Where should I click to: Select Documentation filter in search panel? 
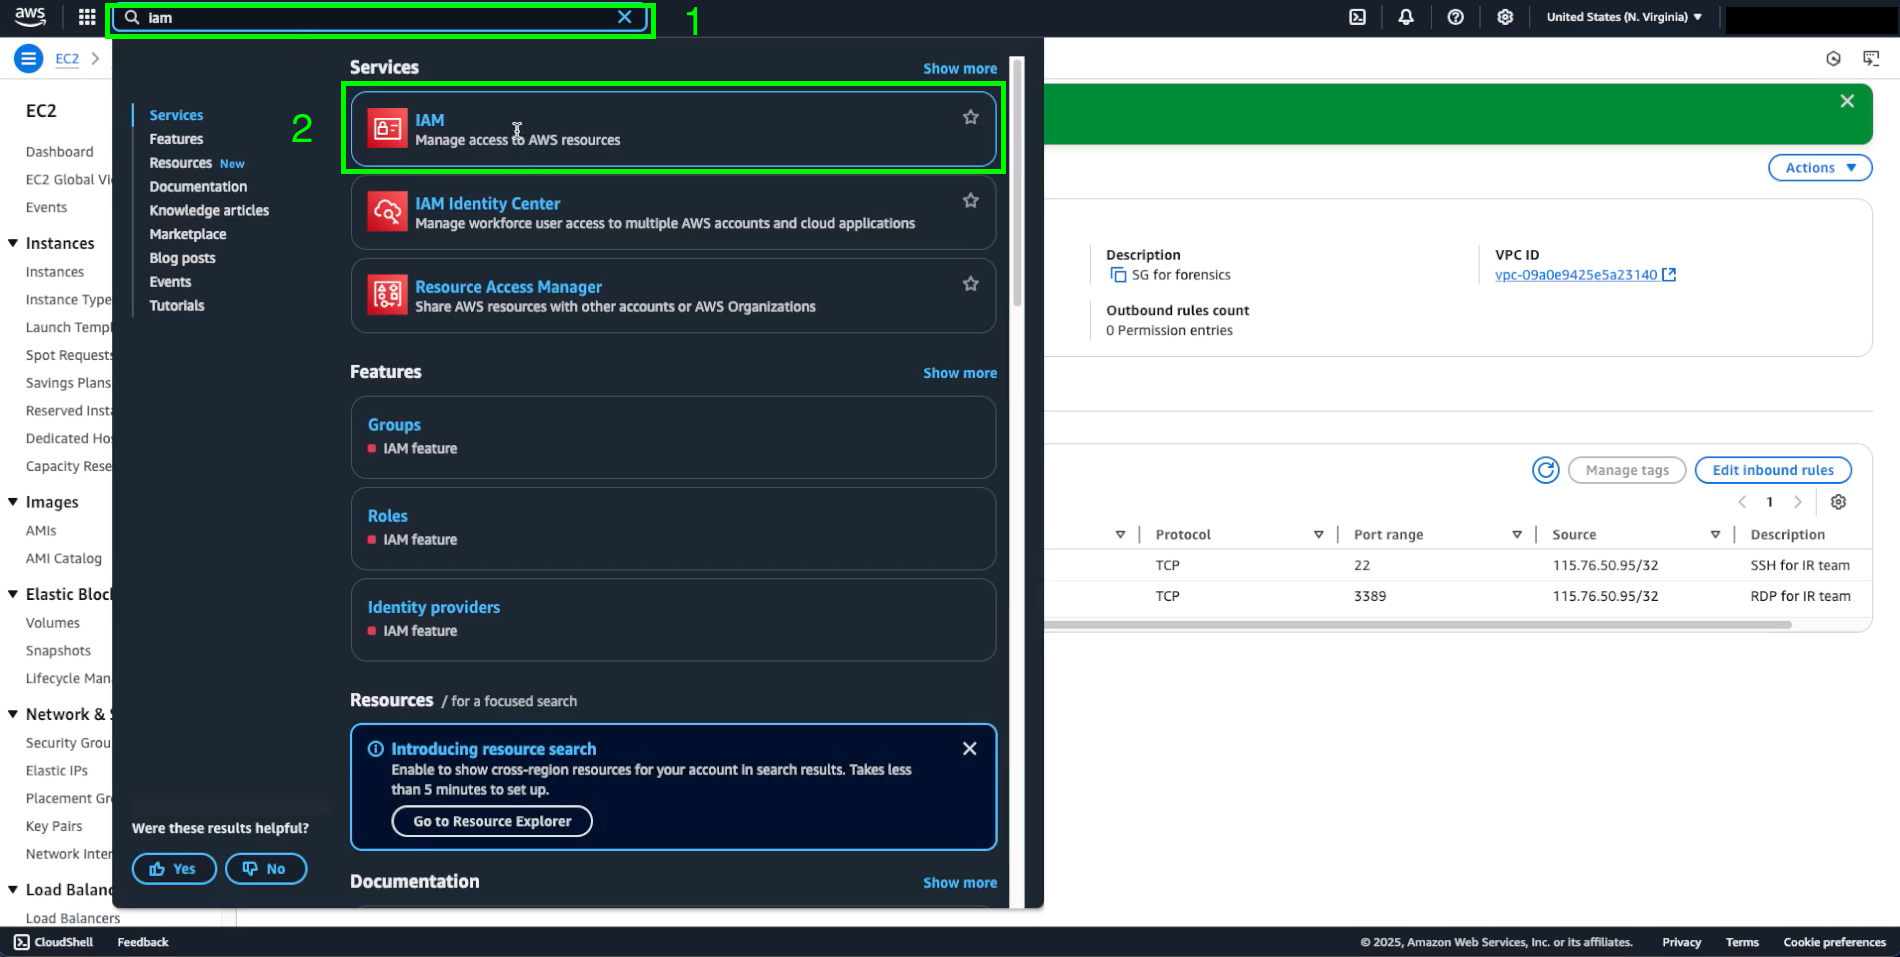click(x=198, y=187)
